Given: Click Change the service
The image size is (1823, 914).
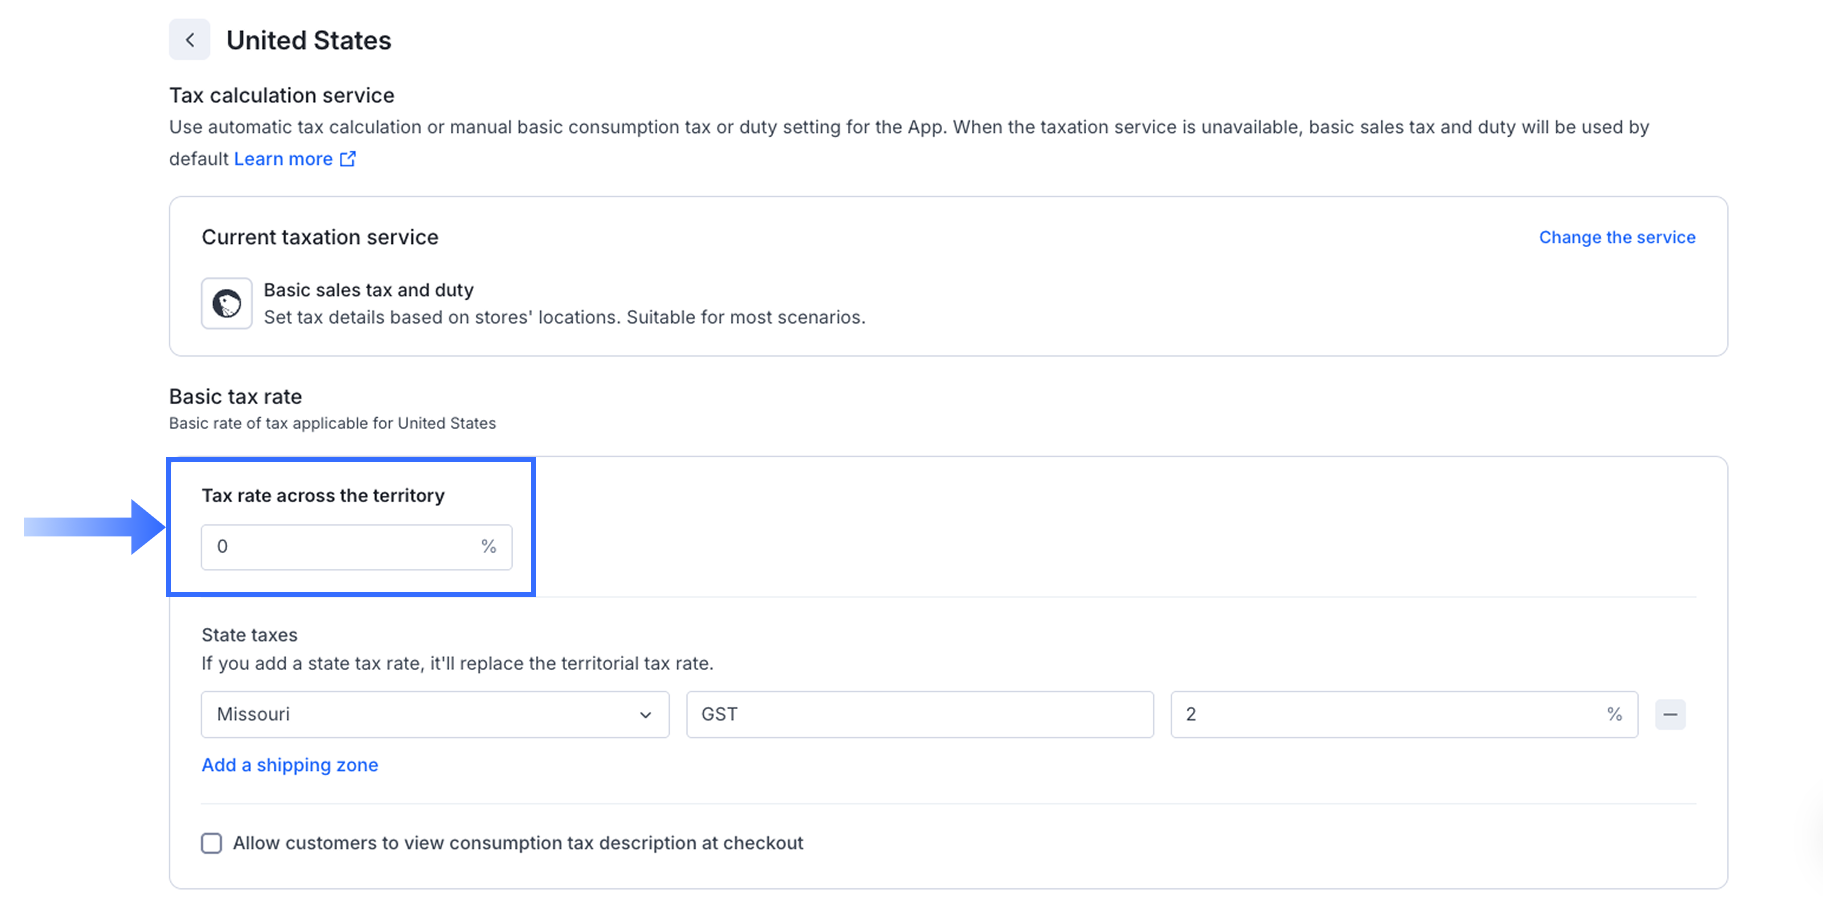Looking at the screenshot, I should [x=1616, y=237].
